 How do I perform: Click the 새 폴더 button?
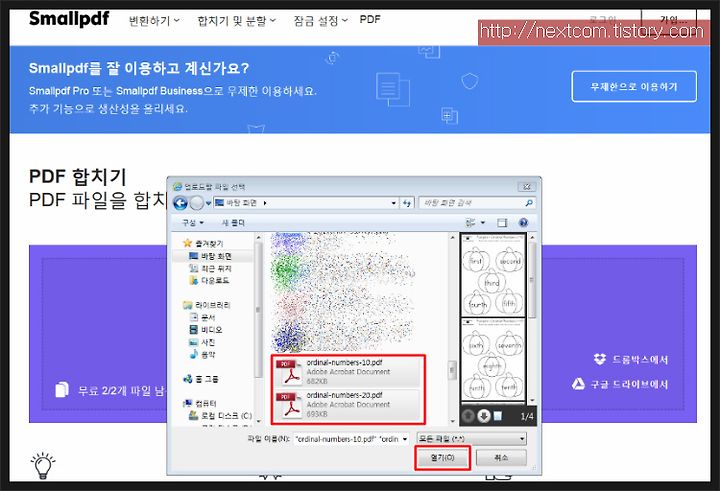click(x=233, y=223)
